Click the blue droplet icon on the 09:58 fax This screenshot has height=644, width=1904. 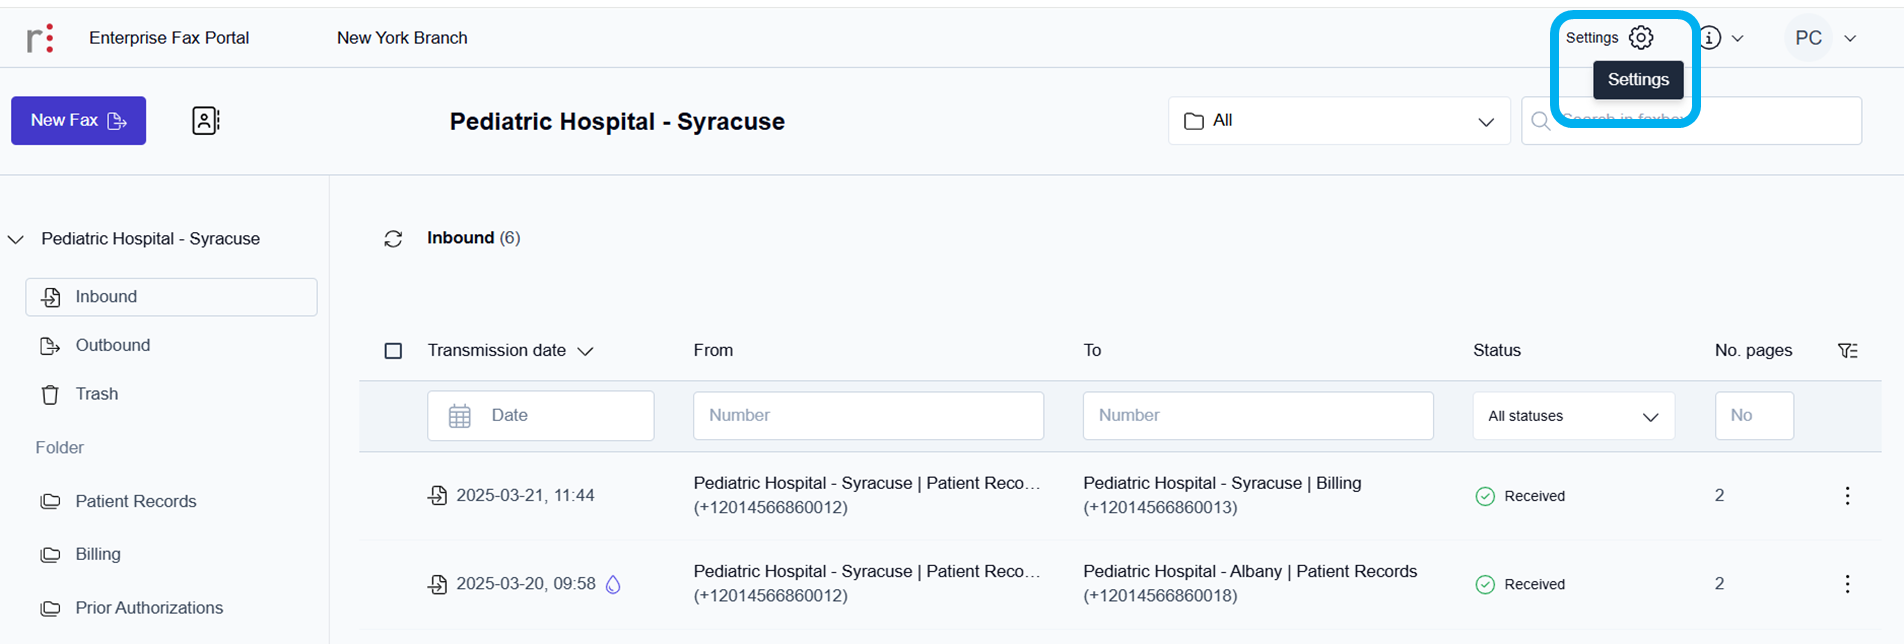[613, 585]
